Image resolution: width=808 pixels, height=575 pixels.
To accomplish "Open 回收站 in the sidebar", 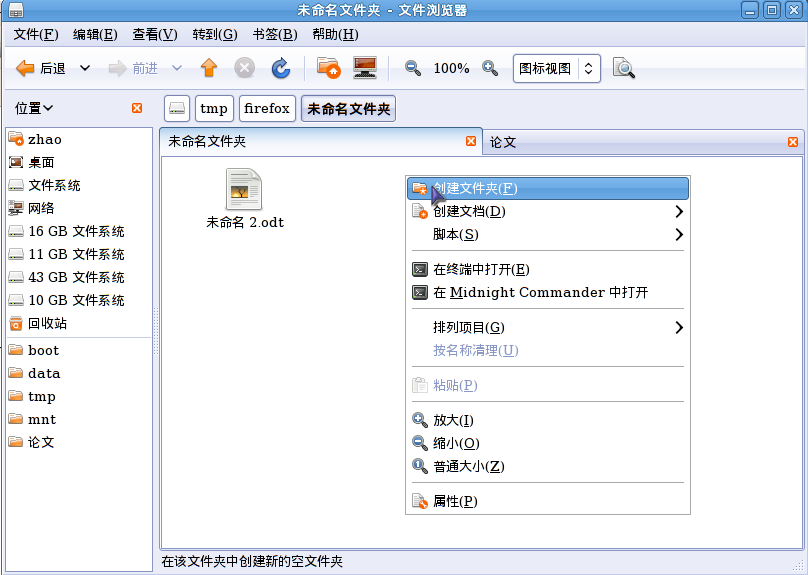I will click(80, 324).
